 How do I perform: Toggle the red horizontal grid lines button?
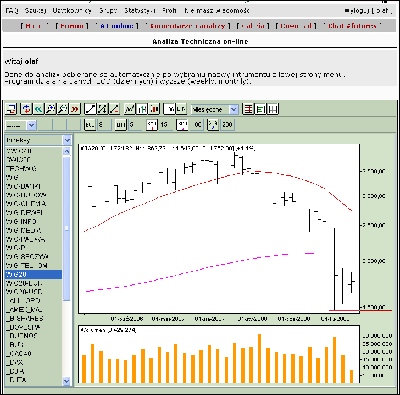coord(248,109)
